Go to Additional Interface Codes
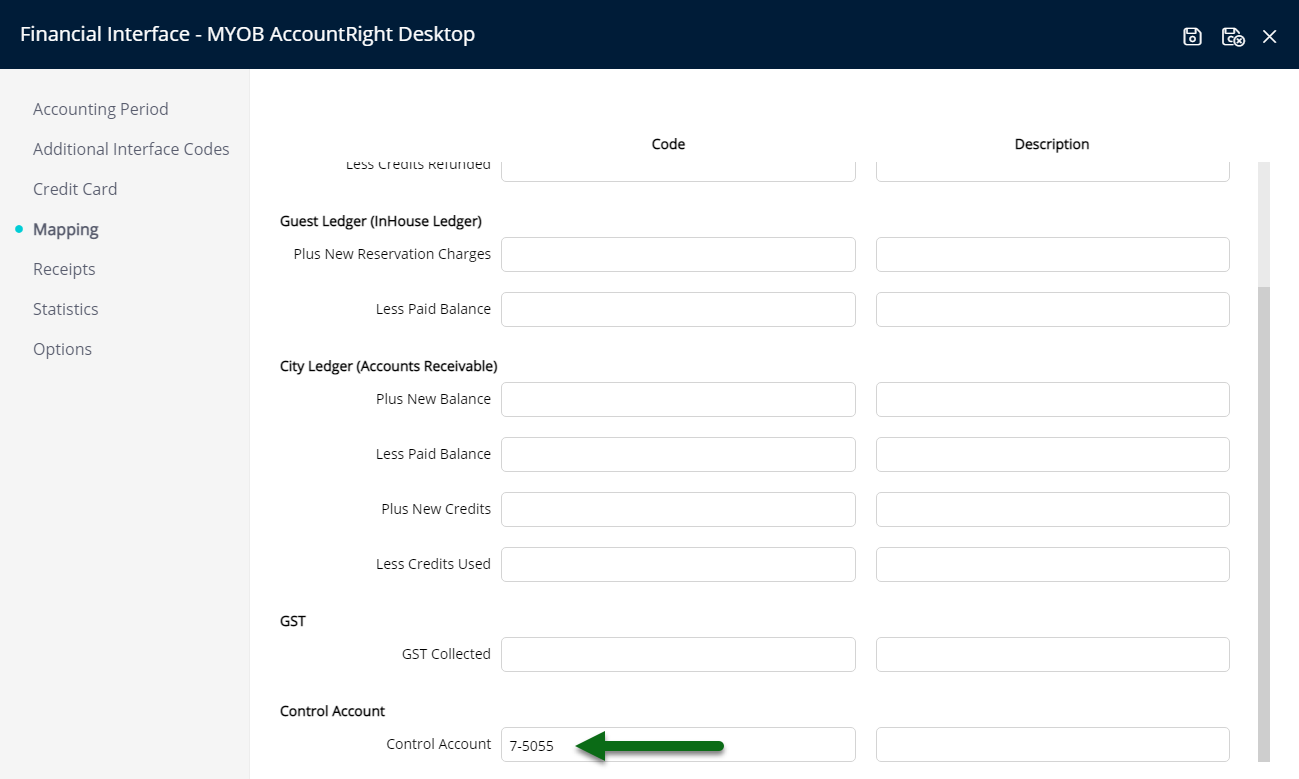Viewport: 1299px width, 779px height. [x=131, y=149]
